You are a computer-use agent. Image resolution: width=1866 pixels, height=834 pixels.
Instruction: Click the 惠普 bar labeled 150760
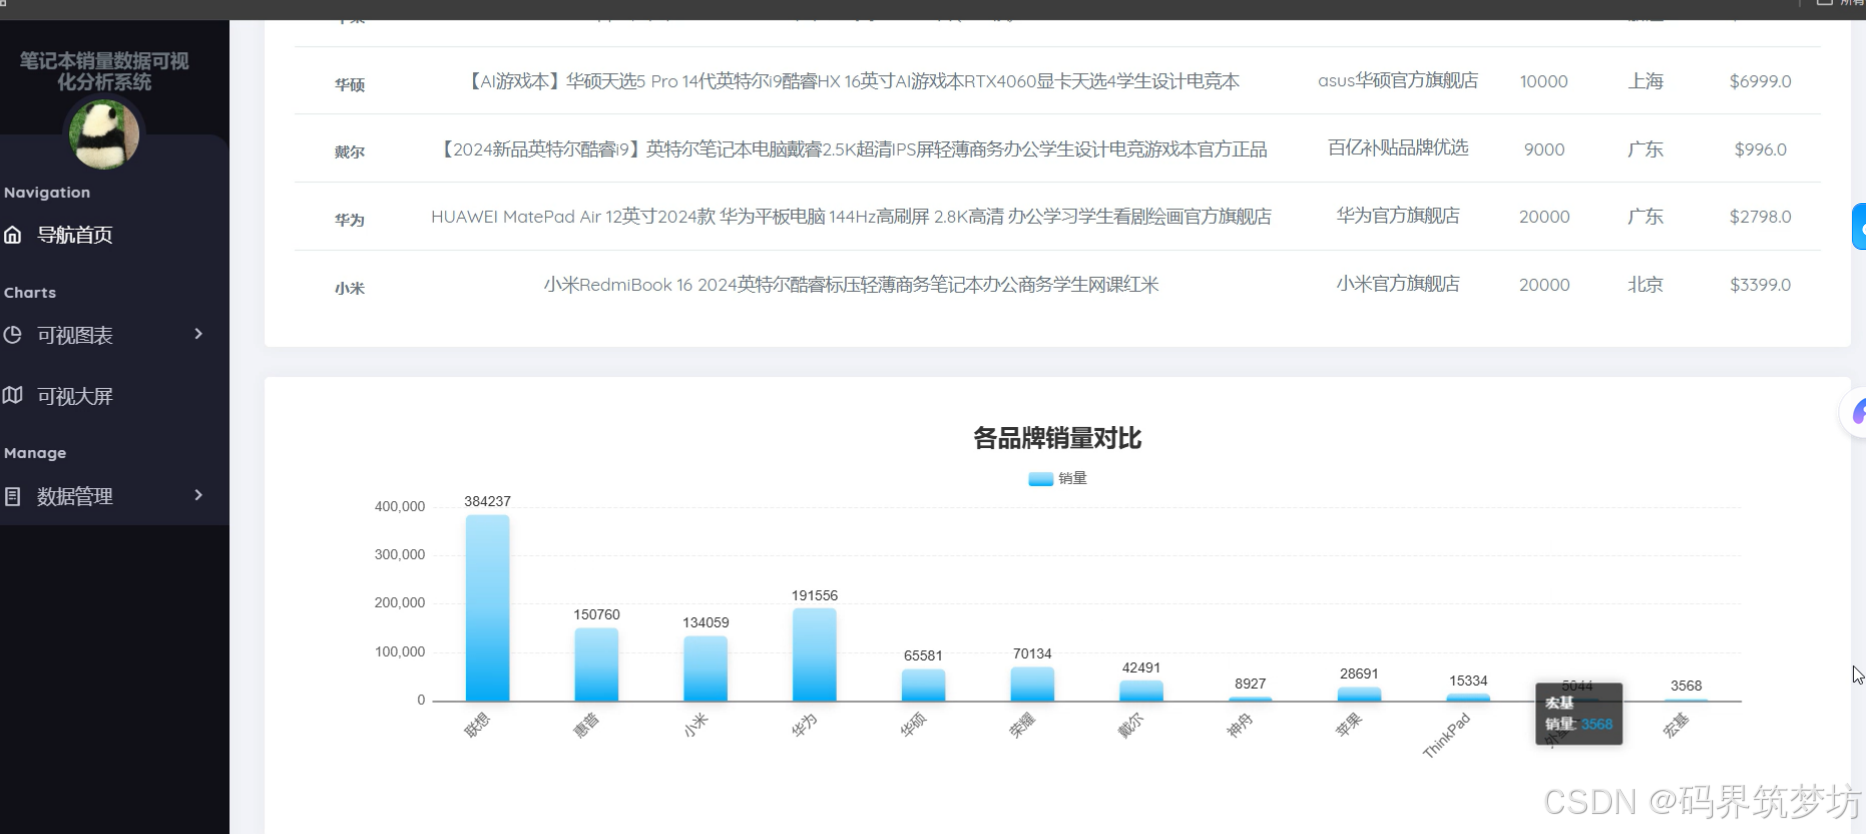[596, 664]
